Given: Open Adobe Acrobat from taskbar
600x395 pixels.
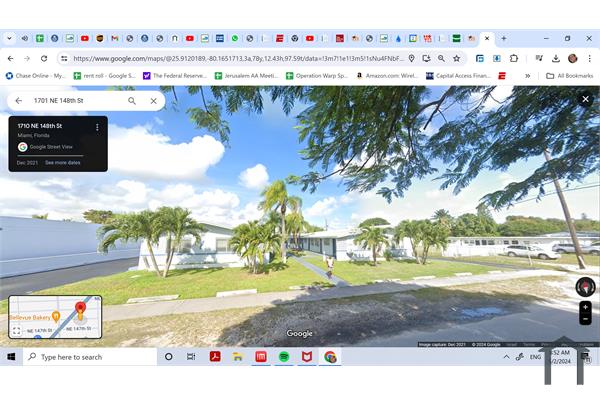Looking at the screenshot, I should click(x=215, y=357).
